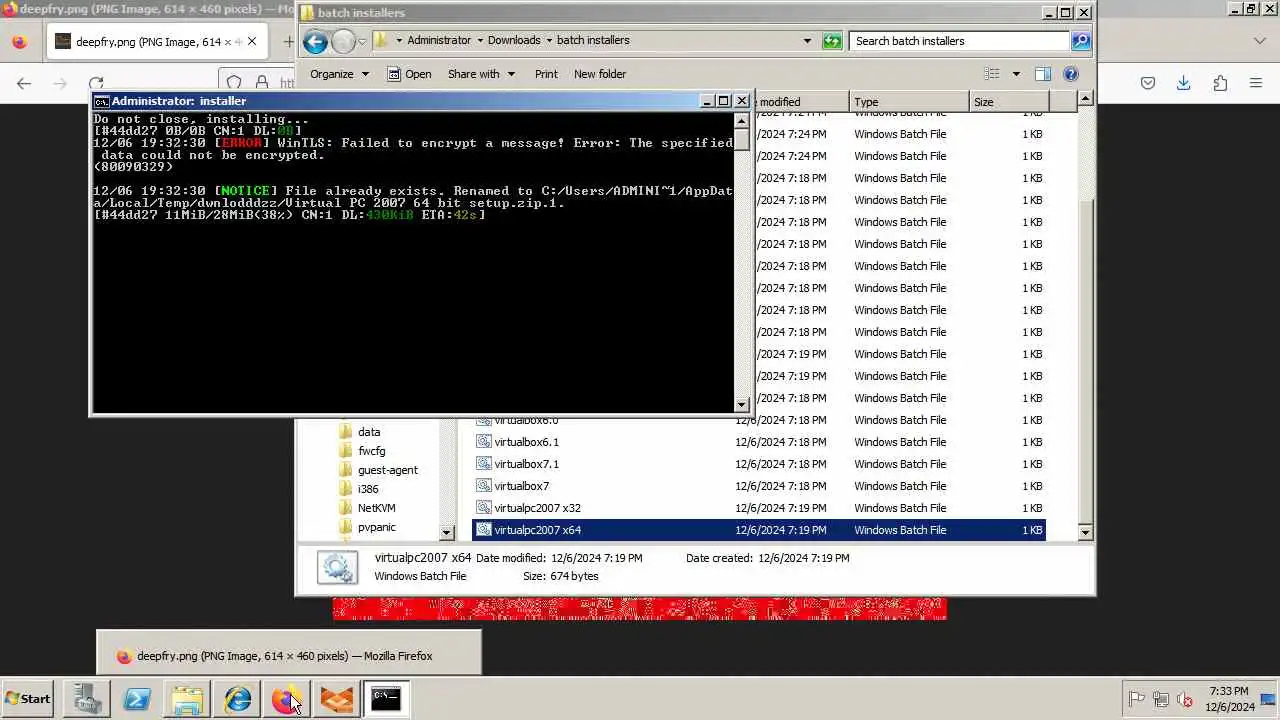This screenshot has width=1280, height=720.
Task: Save page to Pocket in Firefox
Action: pyautogui.click(x=1148, y=84)
